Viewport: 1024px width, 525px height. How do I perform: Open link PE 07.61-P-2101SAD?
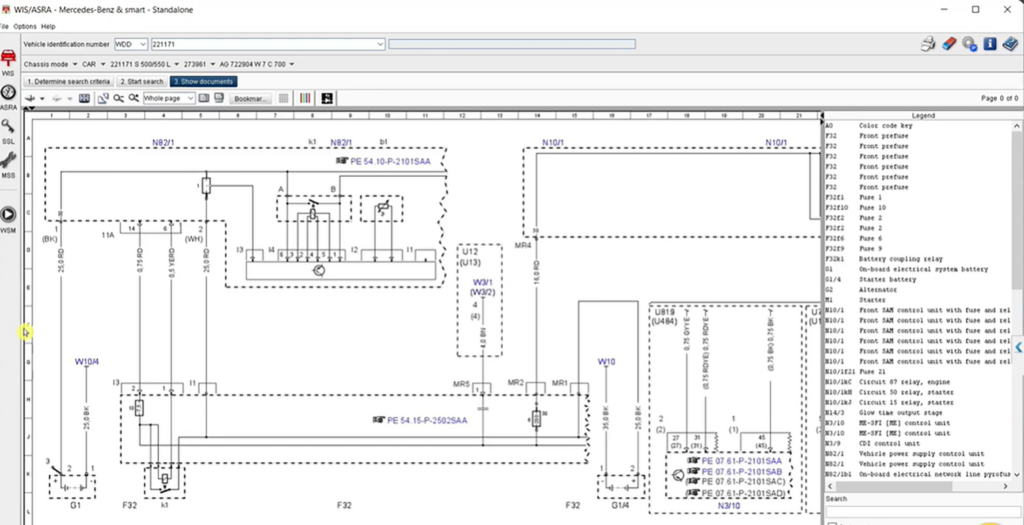741,492
